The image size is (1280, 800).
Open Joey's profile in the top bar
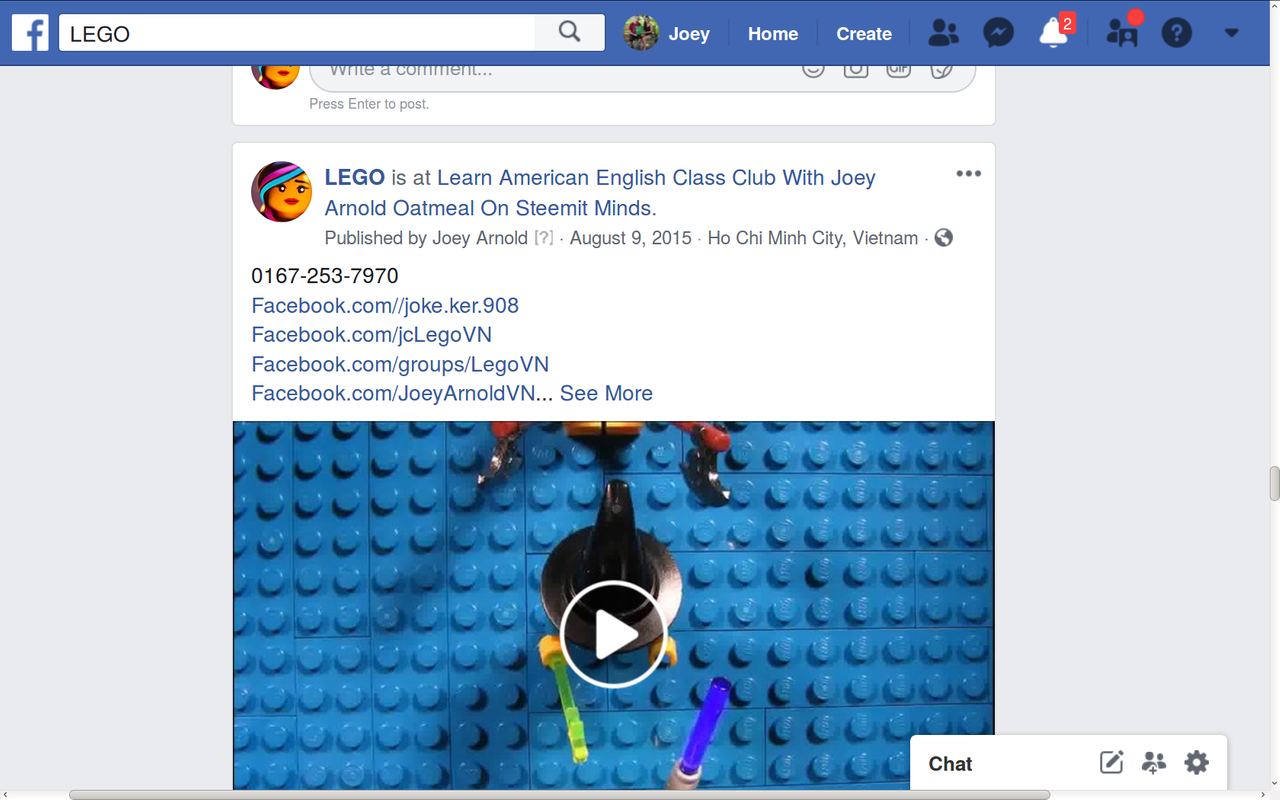[667, 33]
